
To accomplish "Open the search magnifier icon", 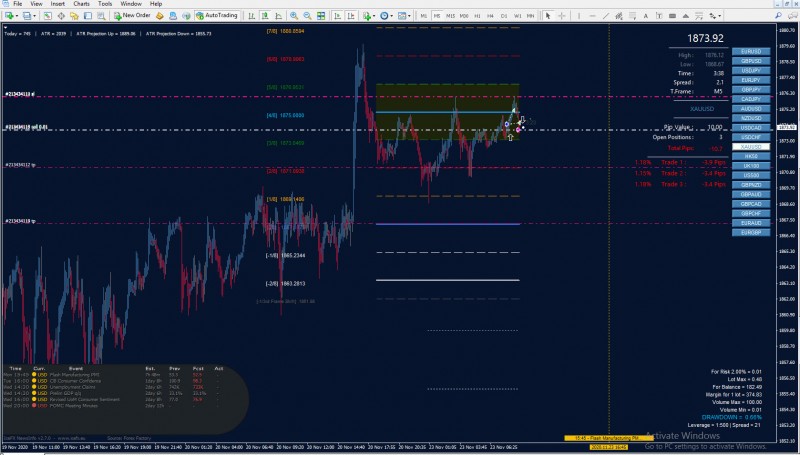I will 779,16.
